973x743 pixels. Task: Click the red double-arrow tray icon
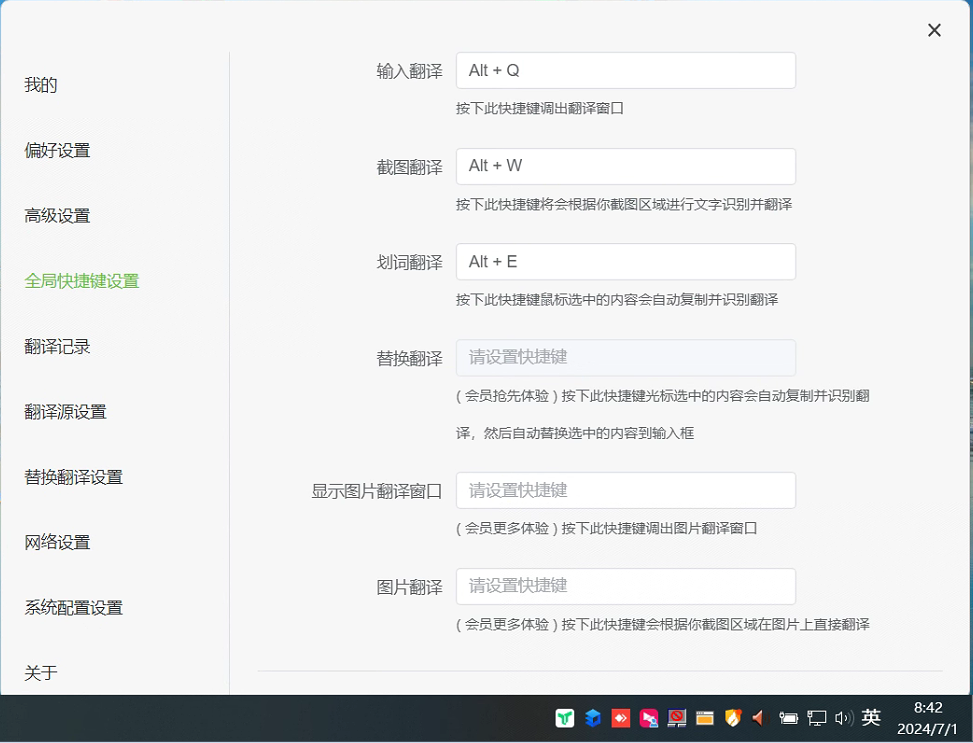pos(621,717)
